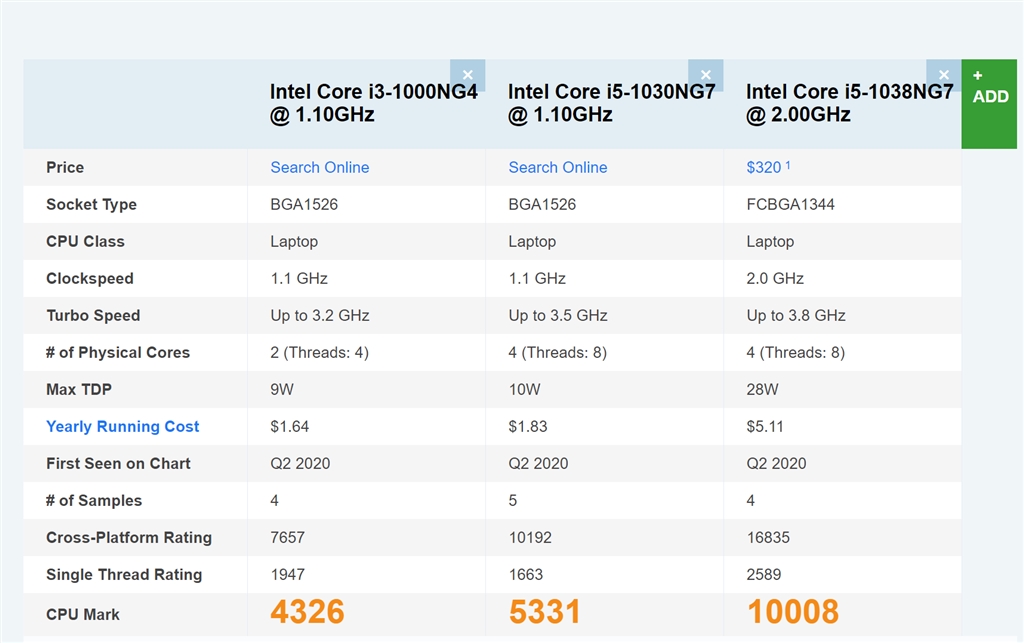1024x643 pixels.
Task: Remove Intel Core i5-1038NG7 column with X
Action: (943, 75)
